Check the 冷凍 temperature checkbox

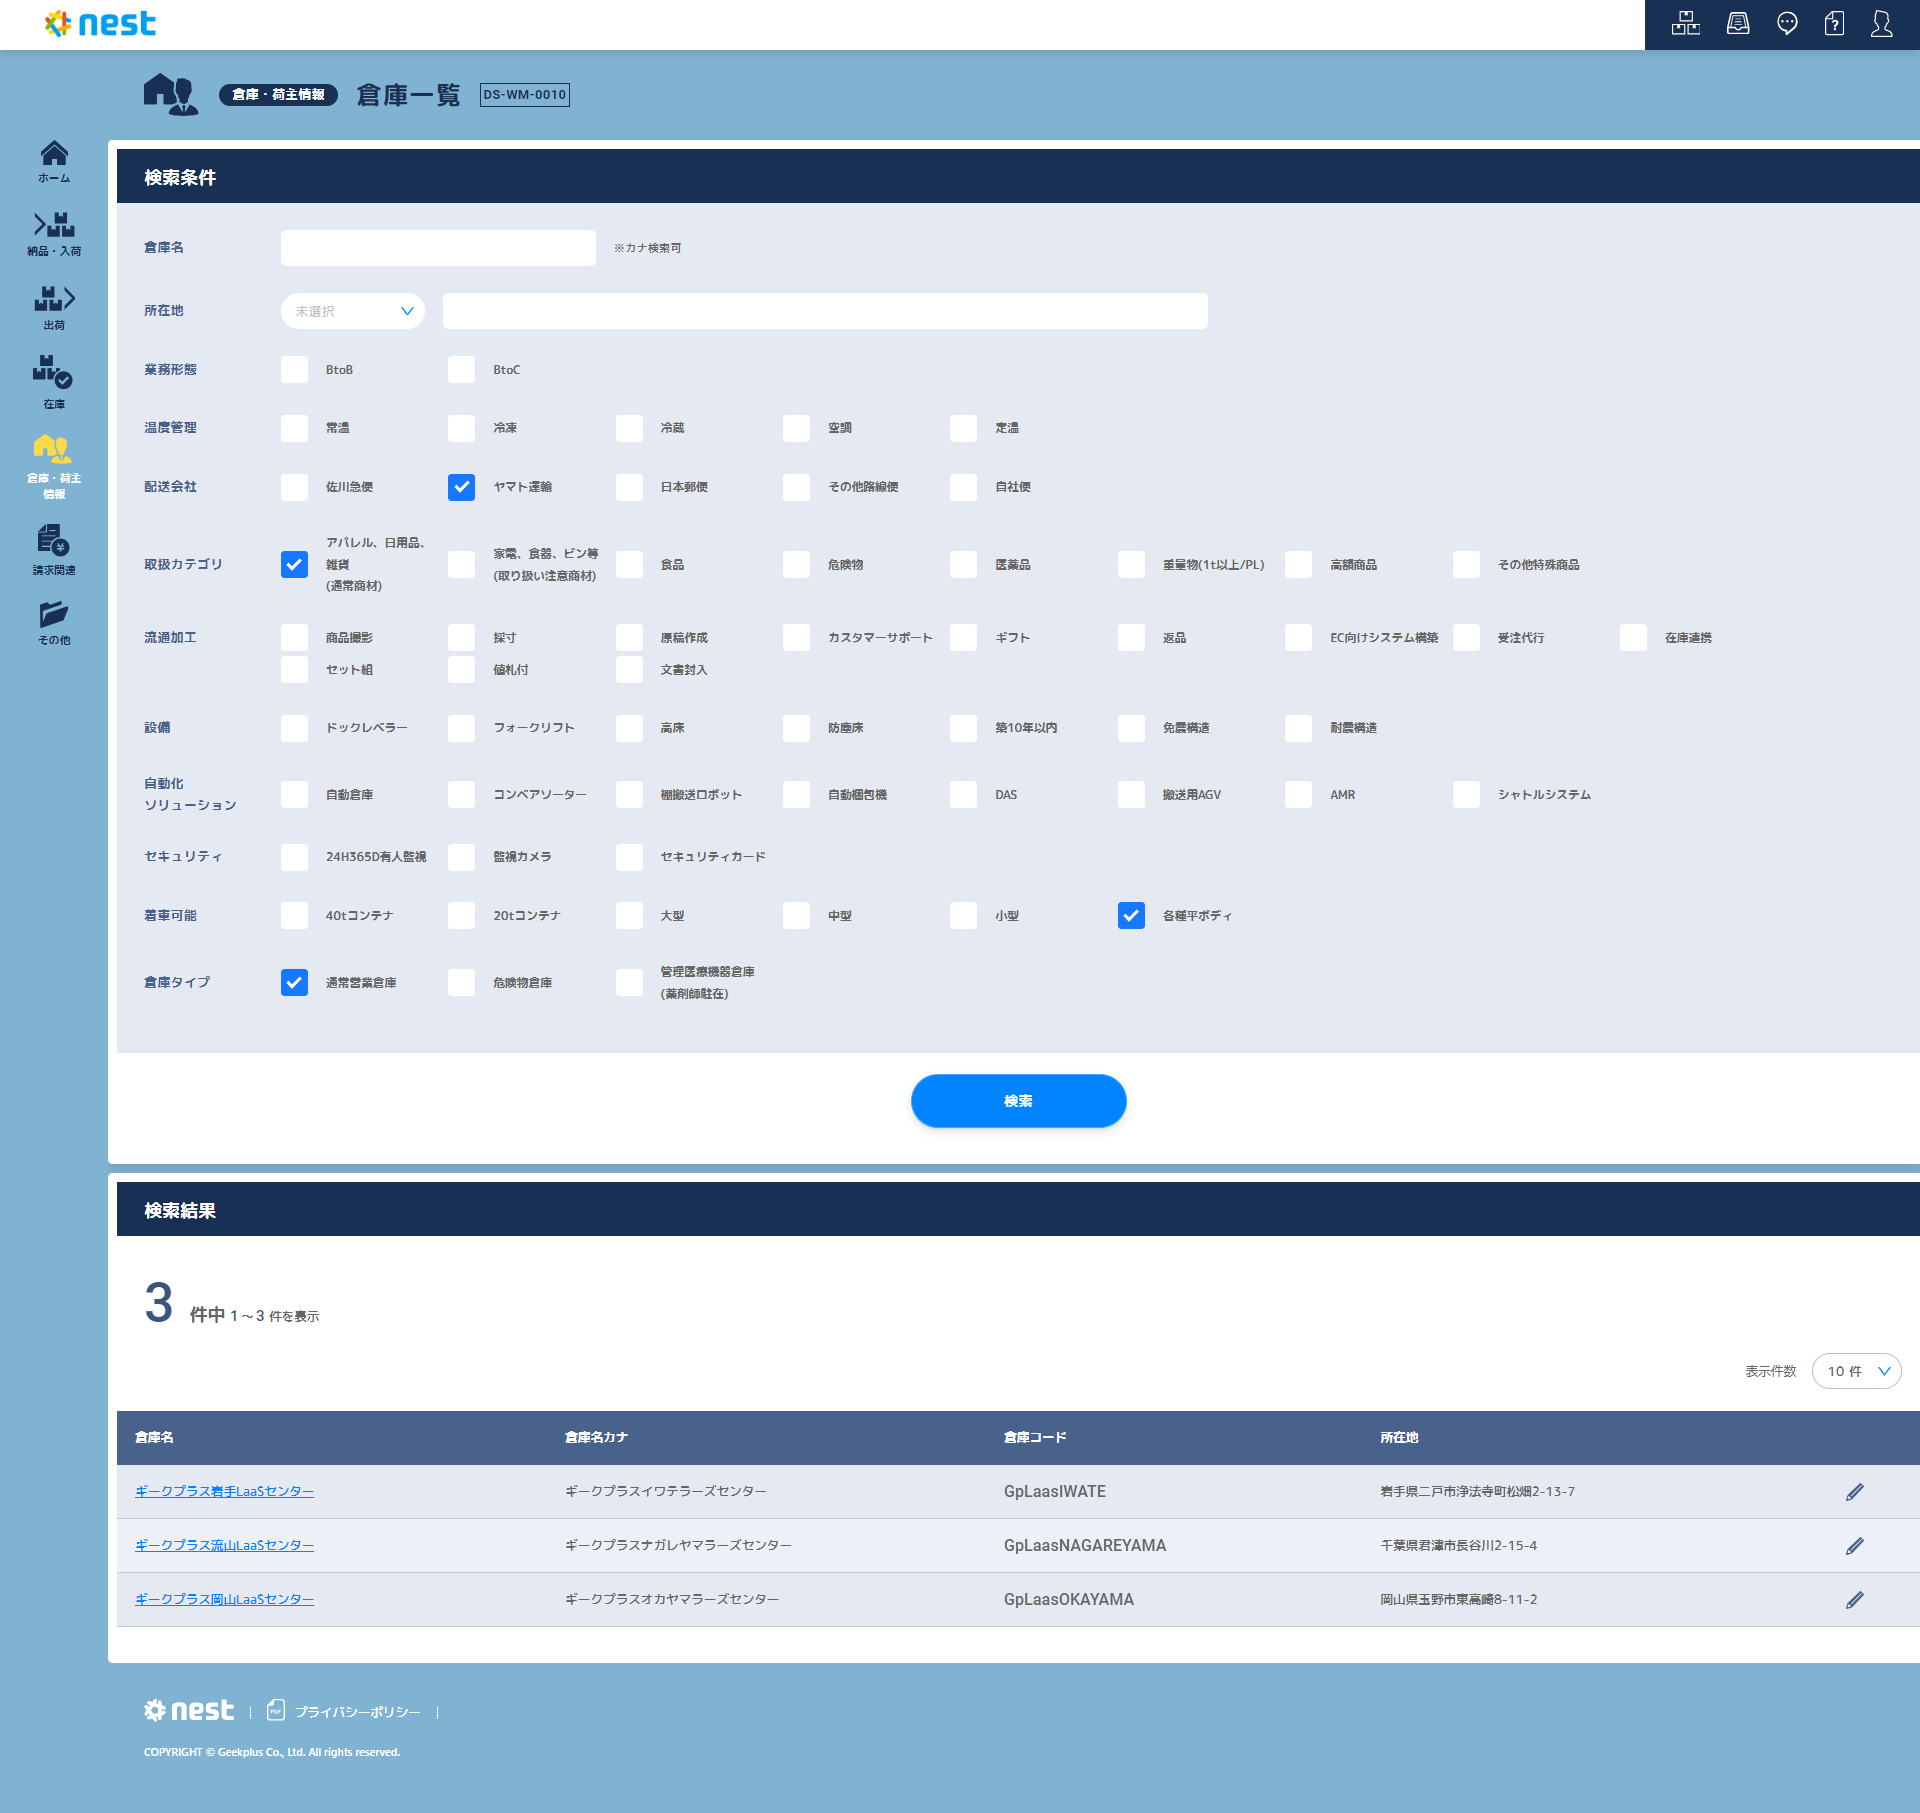[461, 428]
